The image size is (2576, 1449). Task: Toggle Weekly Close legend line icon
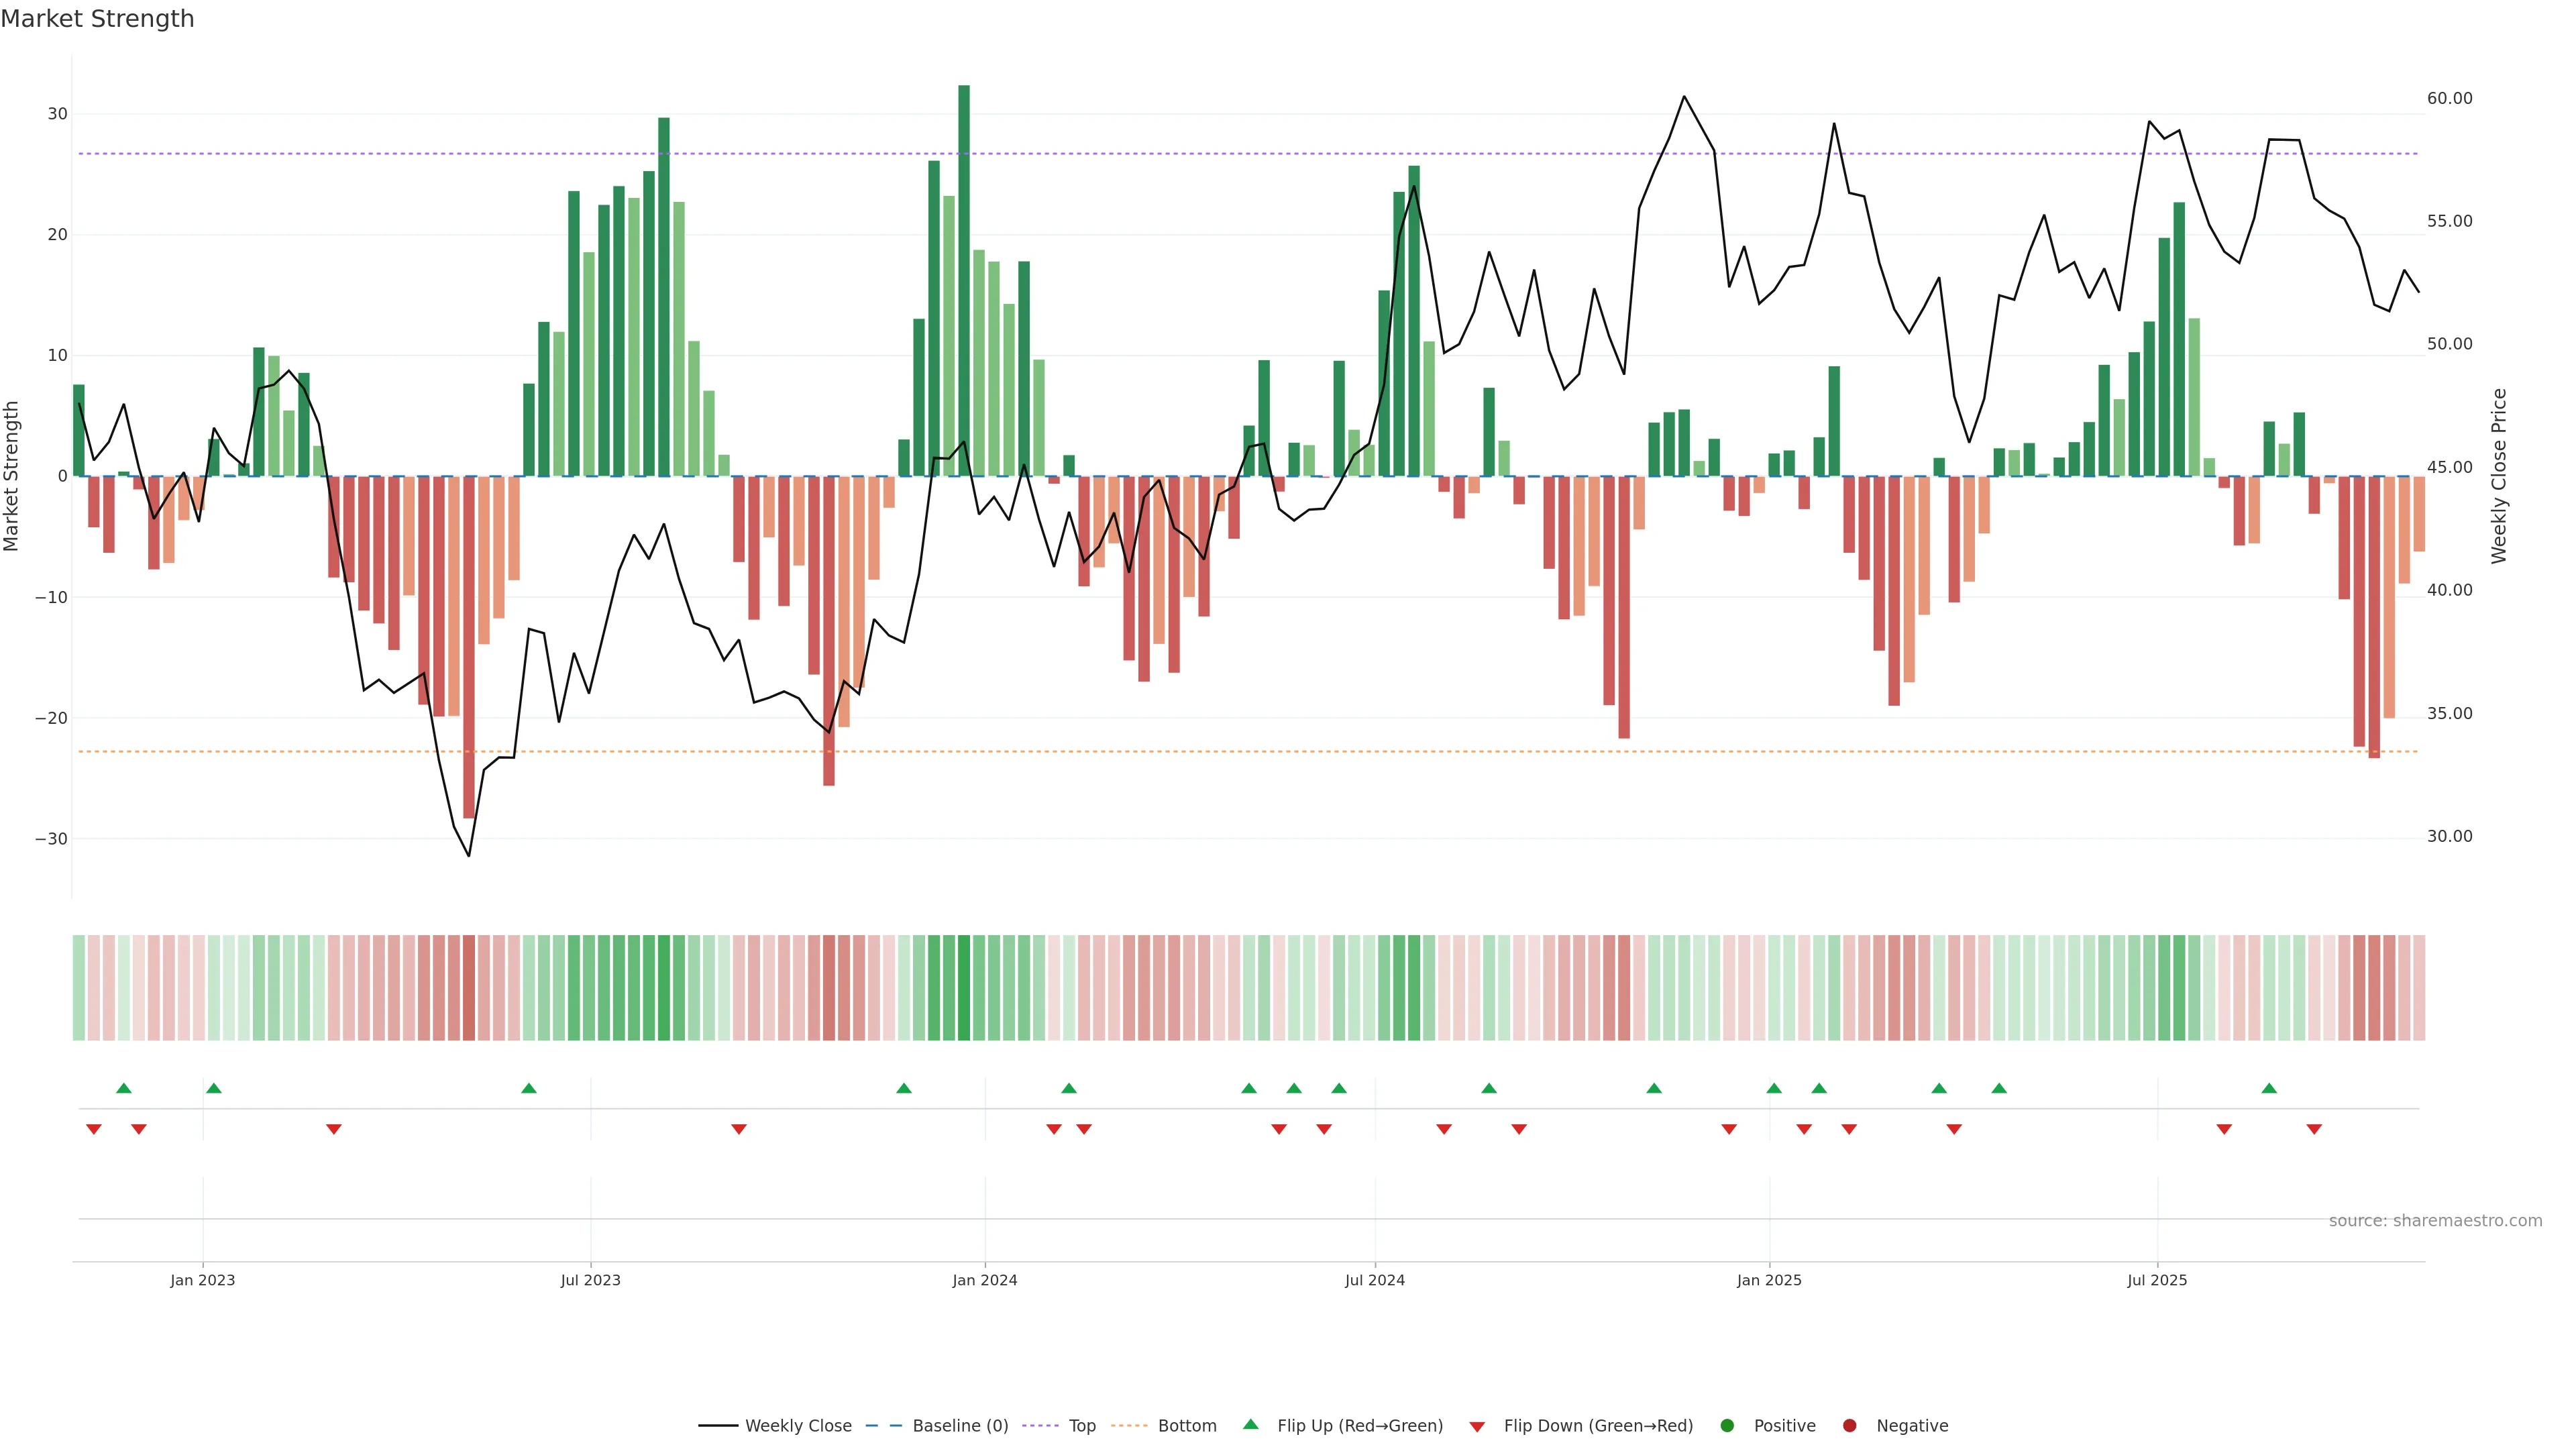coord(718,1426)
